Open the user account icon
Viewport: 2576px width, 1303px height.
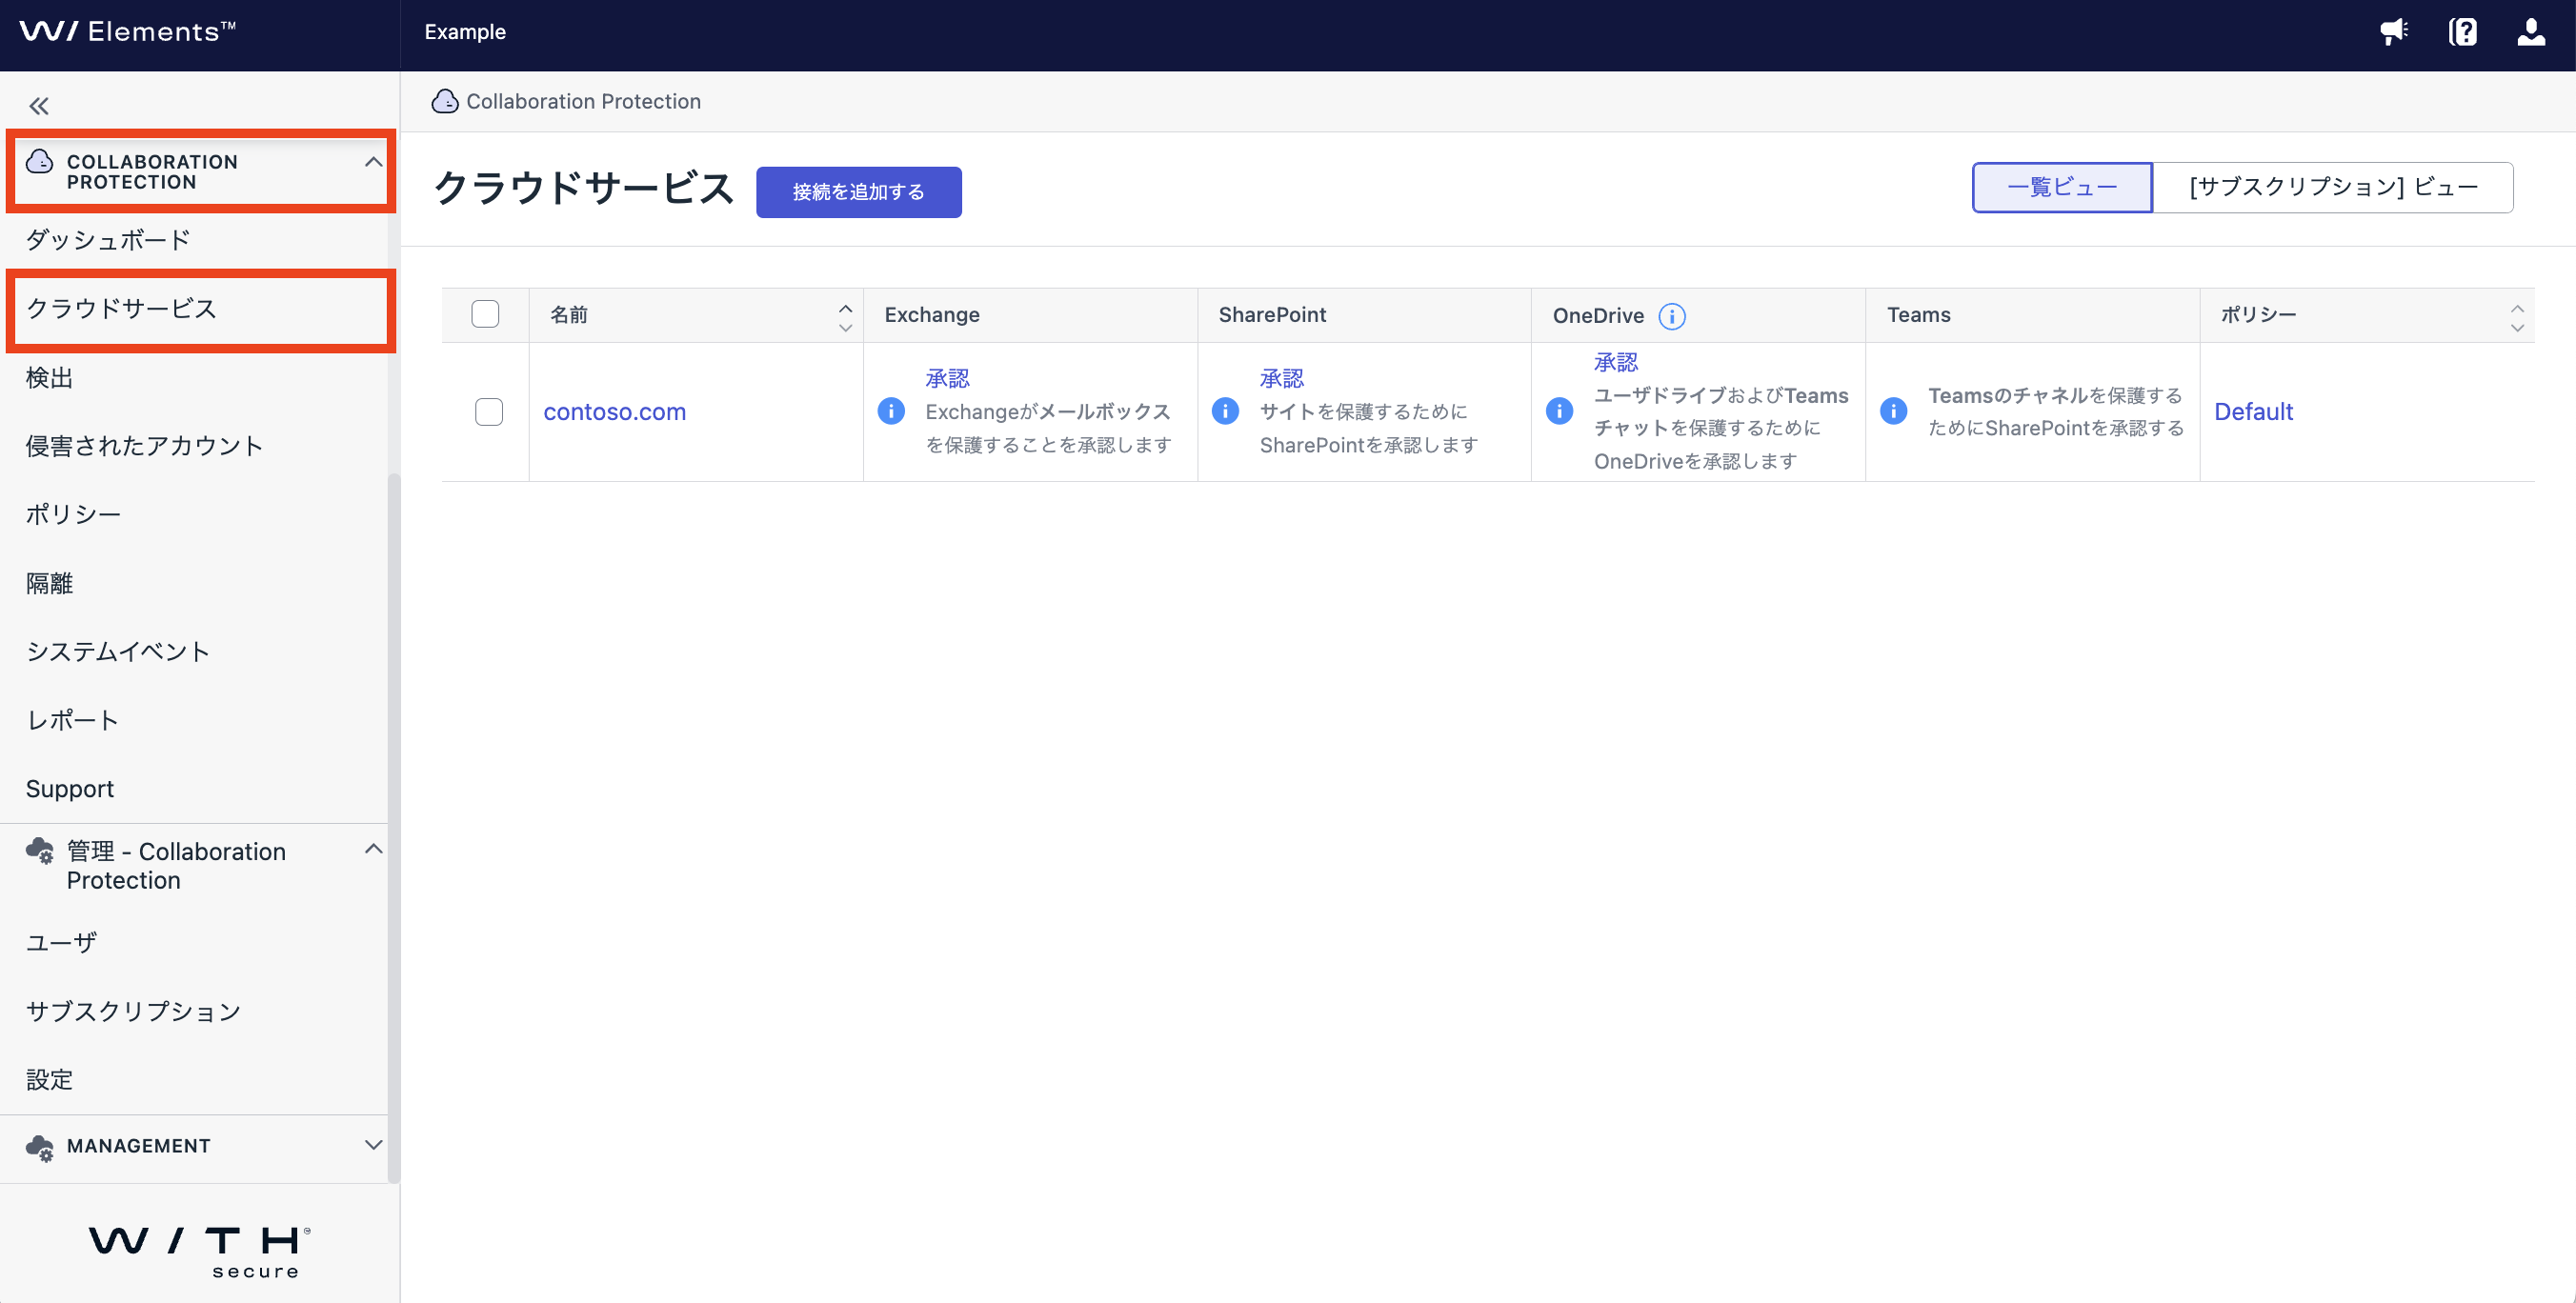tap(2531, 32)
